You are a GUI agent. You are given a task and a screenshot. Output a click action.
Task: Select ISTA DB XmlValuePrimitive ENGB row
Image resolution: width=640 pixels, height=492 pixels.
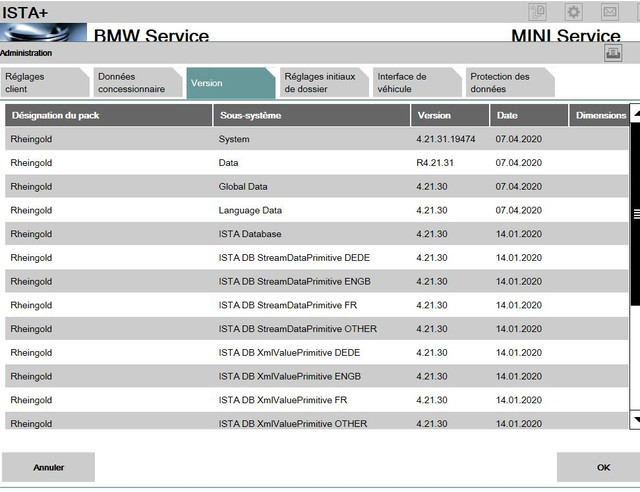(x=316, y=376)
